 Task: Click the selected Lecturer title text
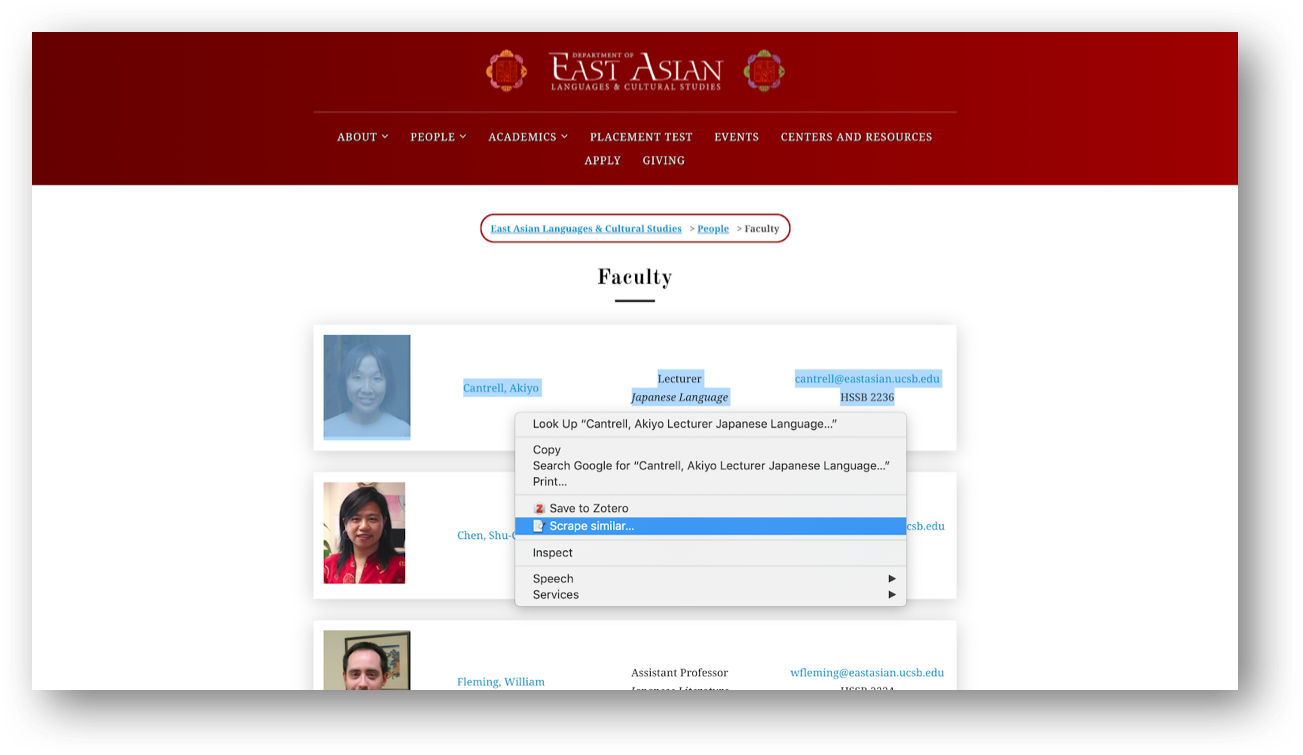tap(680, 379)
